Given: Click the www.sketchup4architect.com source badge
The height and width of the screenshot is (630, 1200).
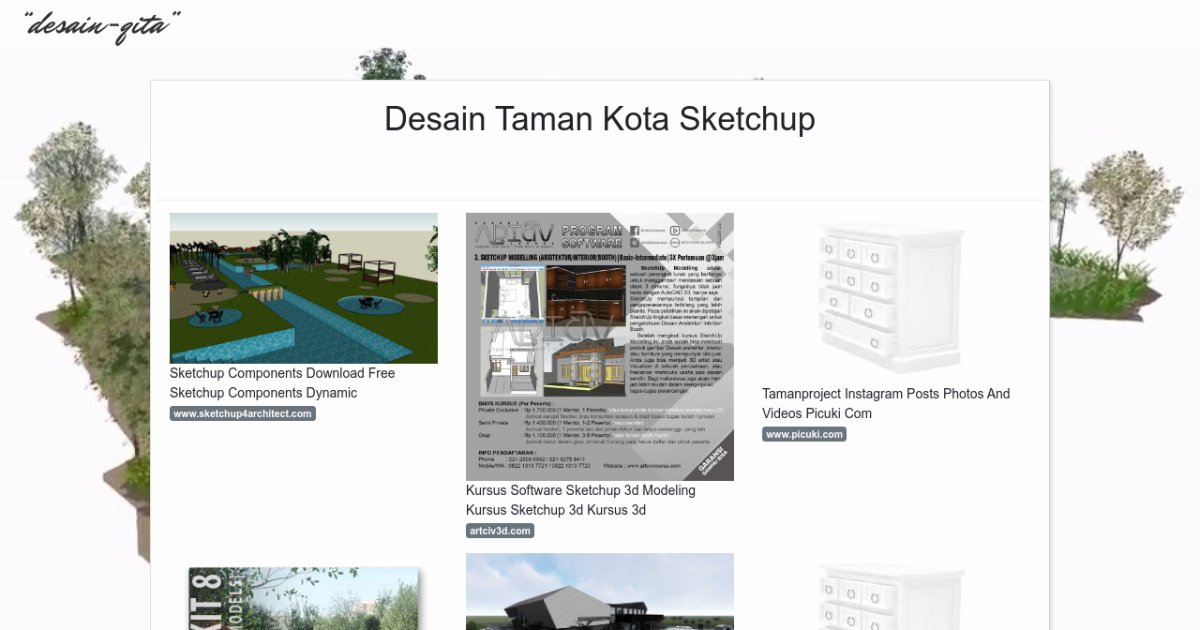Looking at the screenshot, I should 242,414.
